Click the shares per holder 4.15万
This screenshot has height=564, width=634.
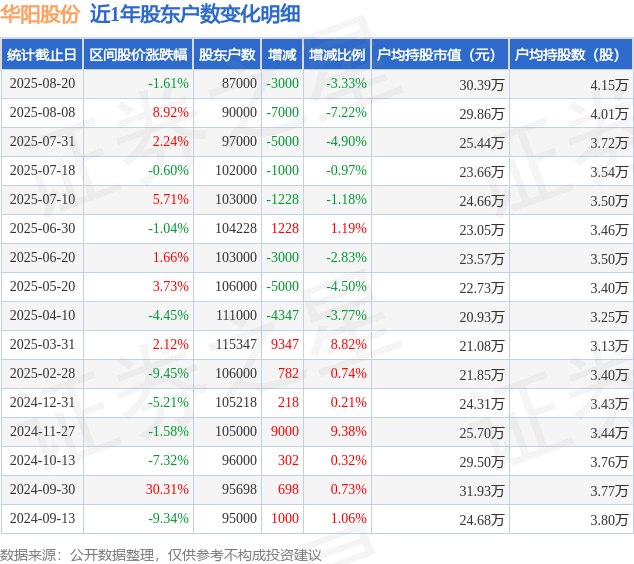tap(609, 85)
